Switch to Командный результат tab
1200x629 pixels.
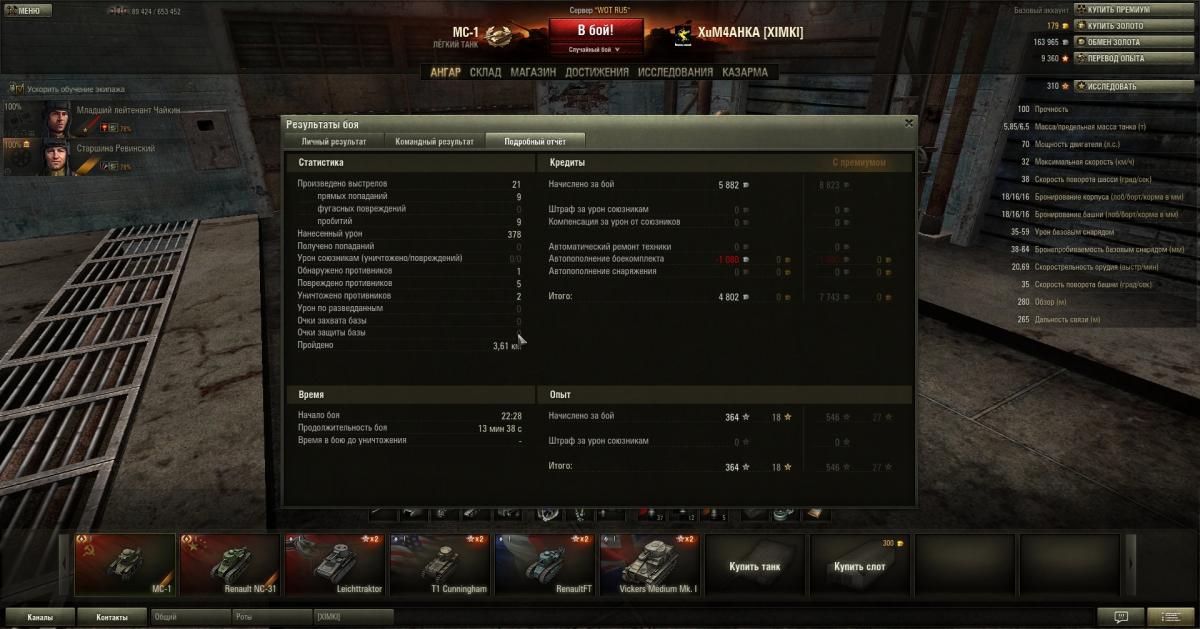coord(434,142)
